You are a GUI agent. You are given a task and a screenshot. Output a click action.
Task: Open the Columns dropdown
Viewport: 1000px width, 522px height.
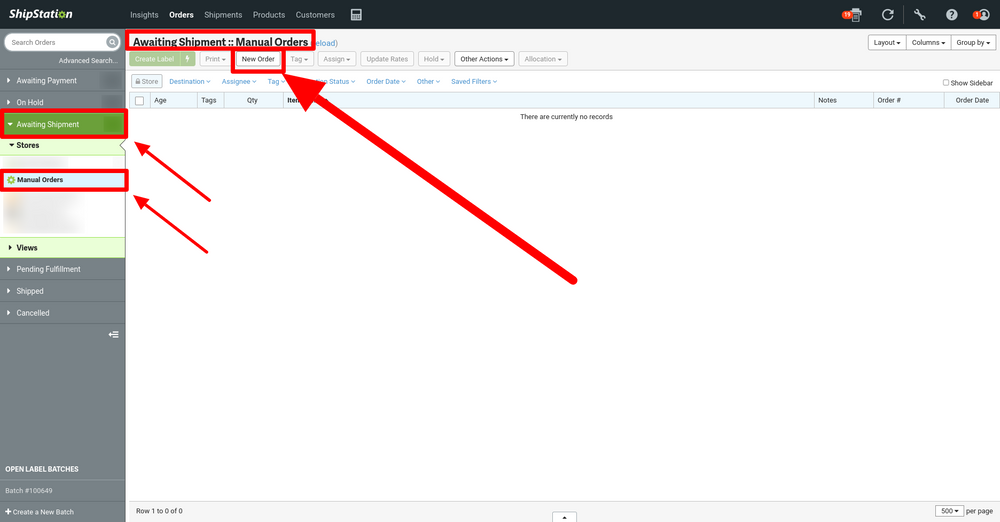coord(928,42)
